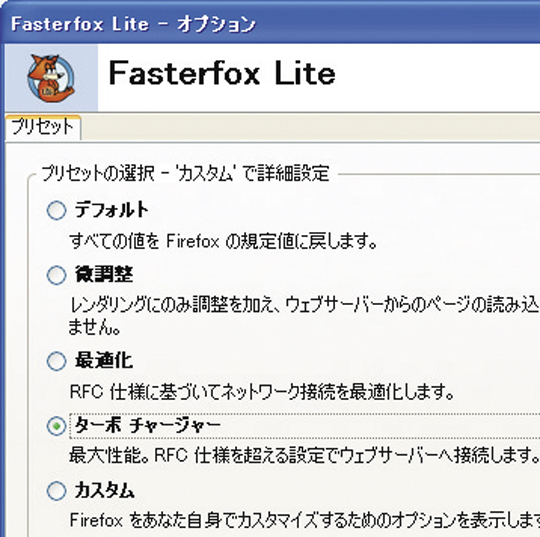Click the Firefox をあなた自身でカスタマイズ description
Screen dimensions: 540x537
305,520
